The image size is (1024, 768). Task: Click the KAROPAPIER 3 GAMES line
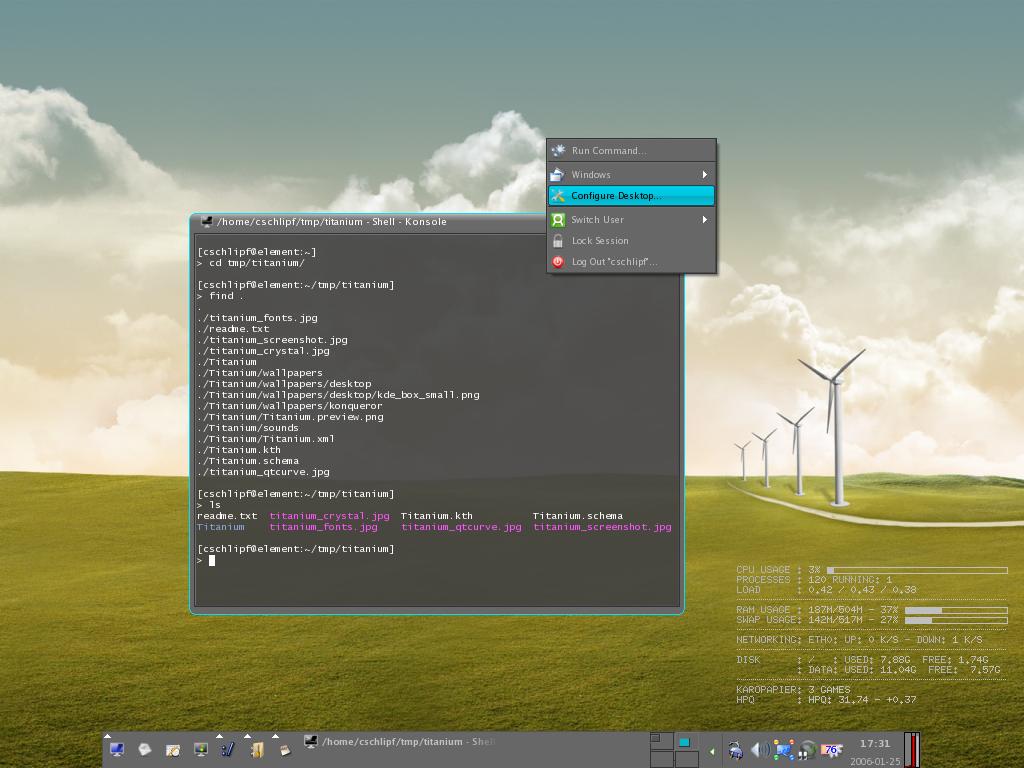[x=793, y=690]
